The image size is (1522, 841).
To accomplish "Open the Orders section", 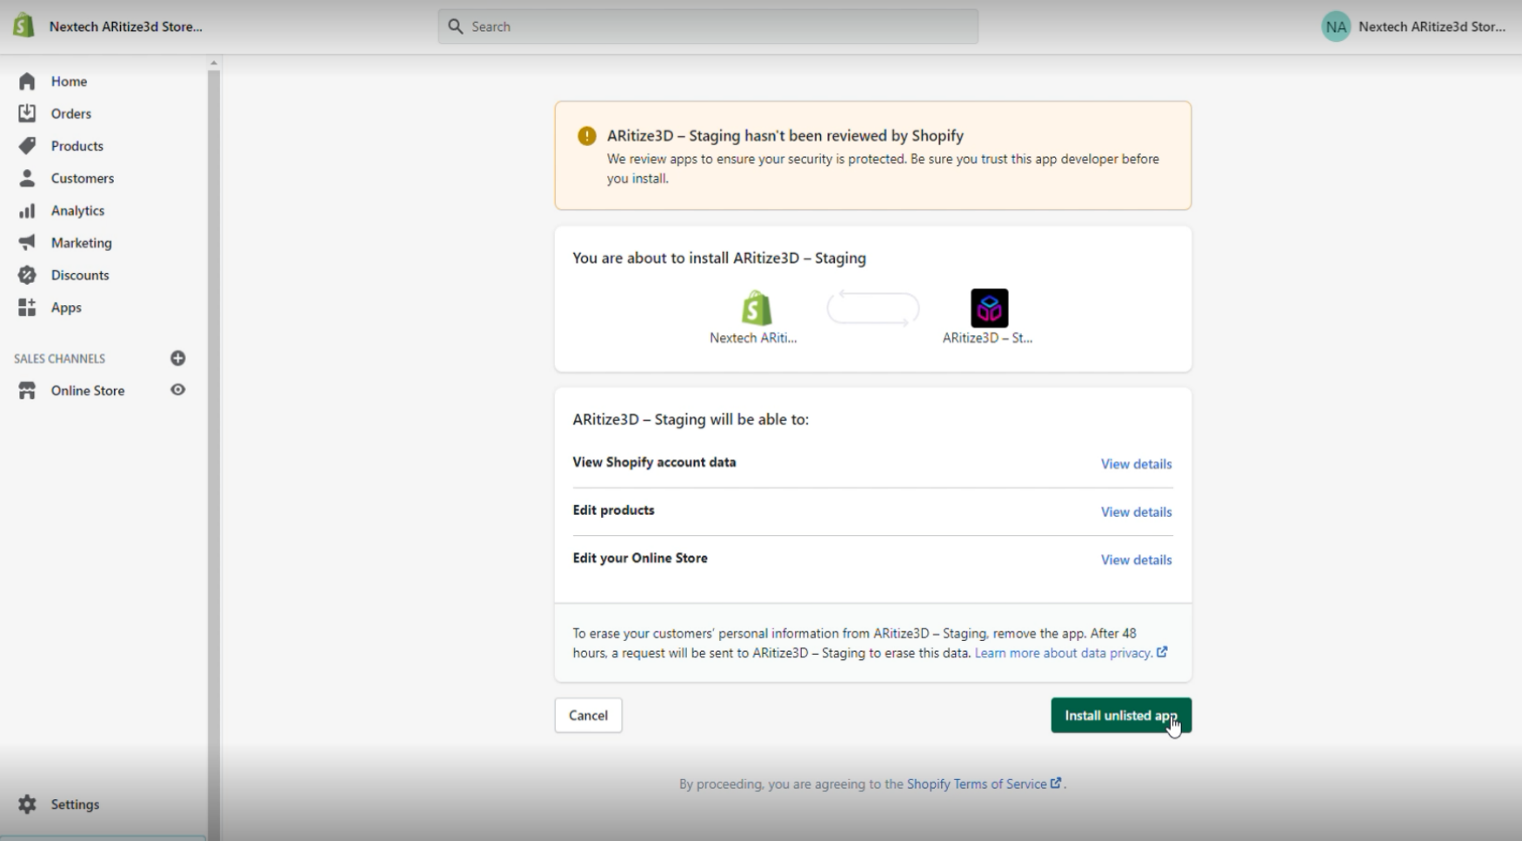I will click(71, 113).
